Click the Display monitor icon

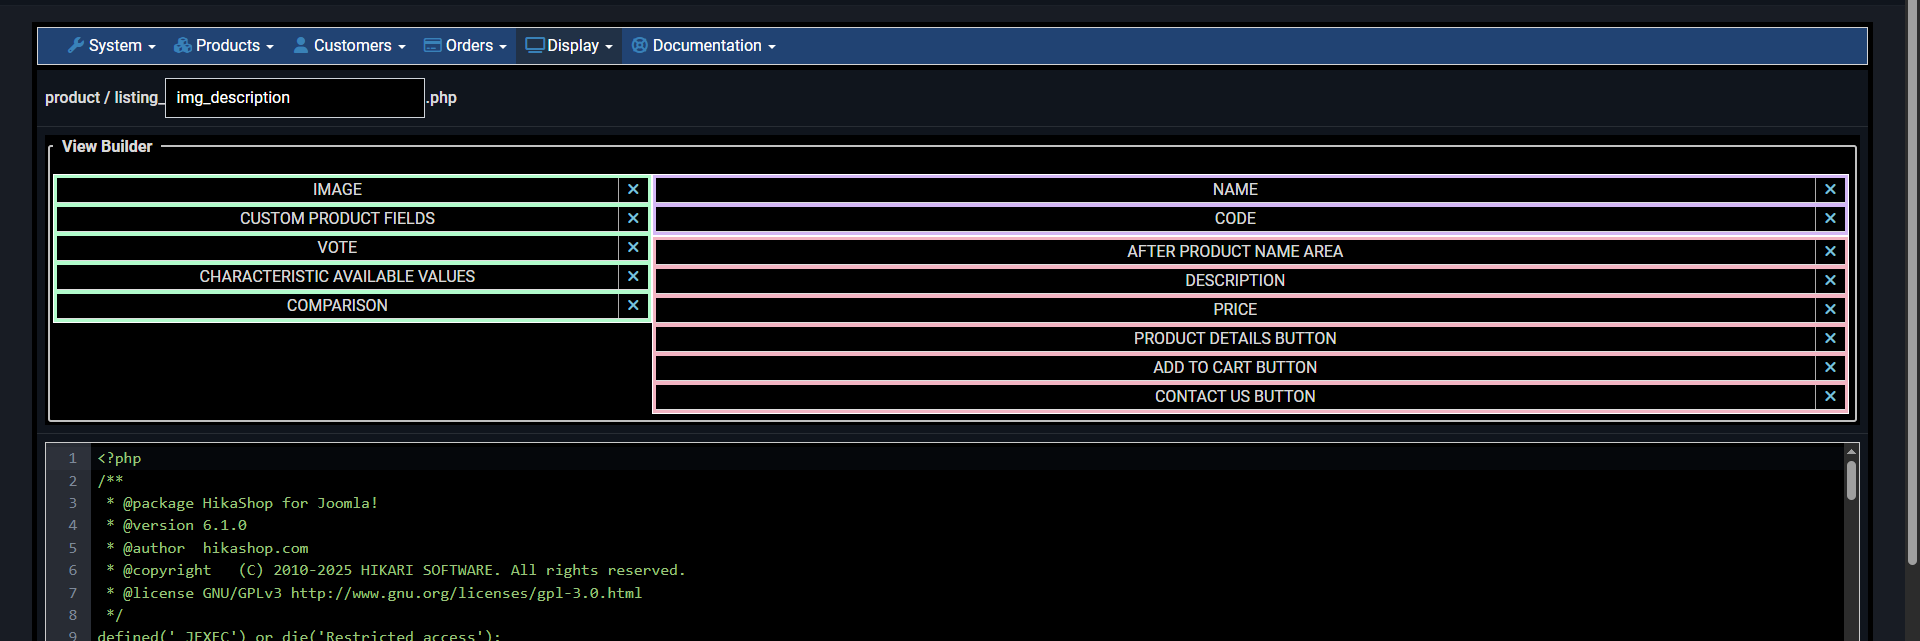click(x=535, y=45)
